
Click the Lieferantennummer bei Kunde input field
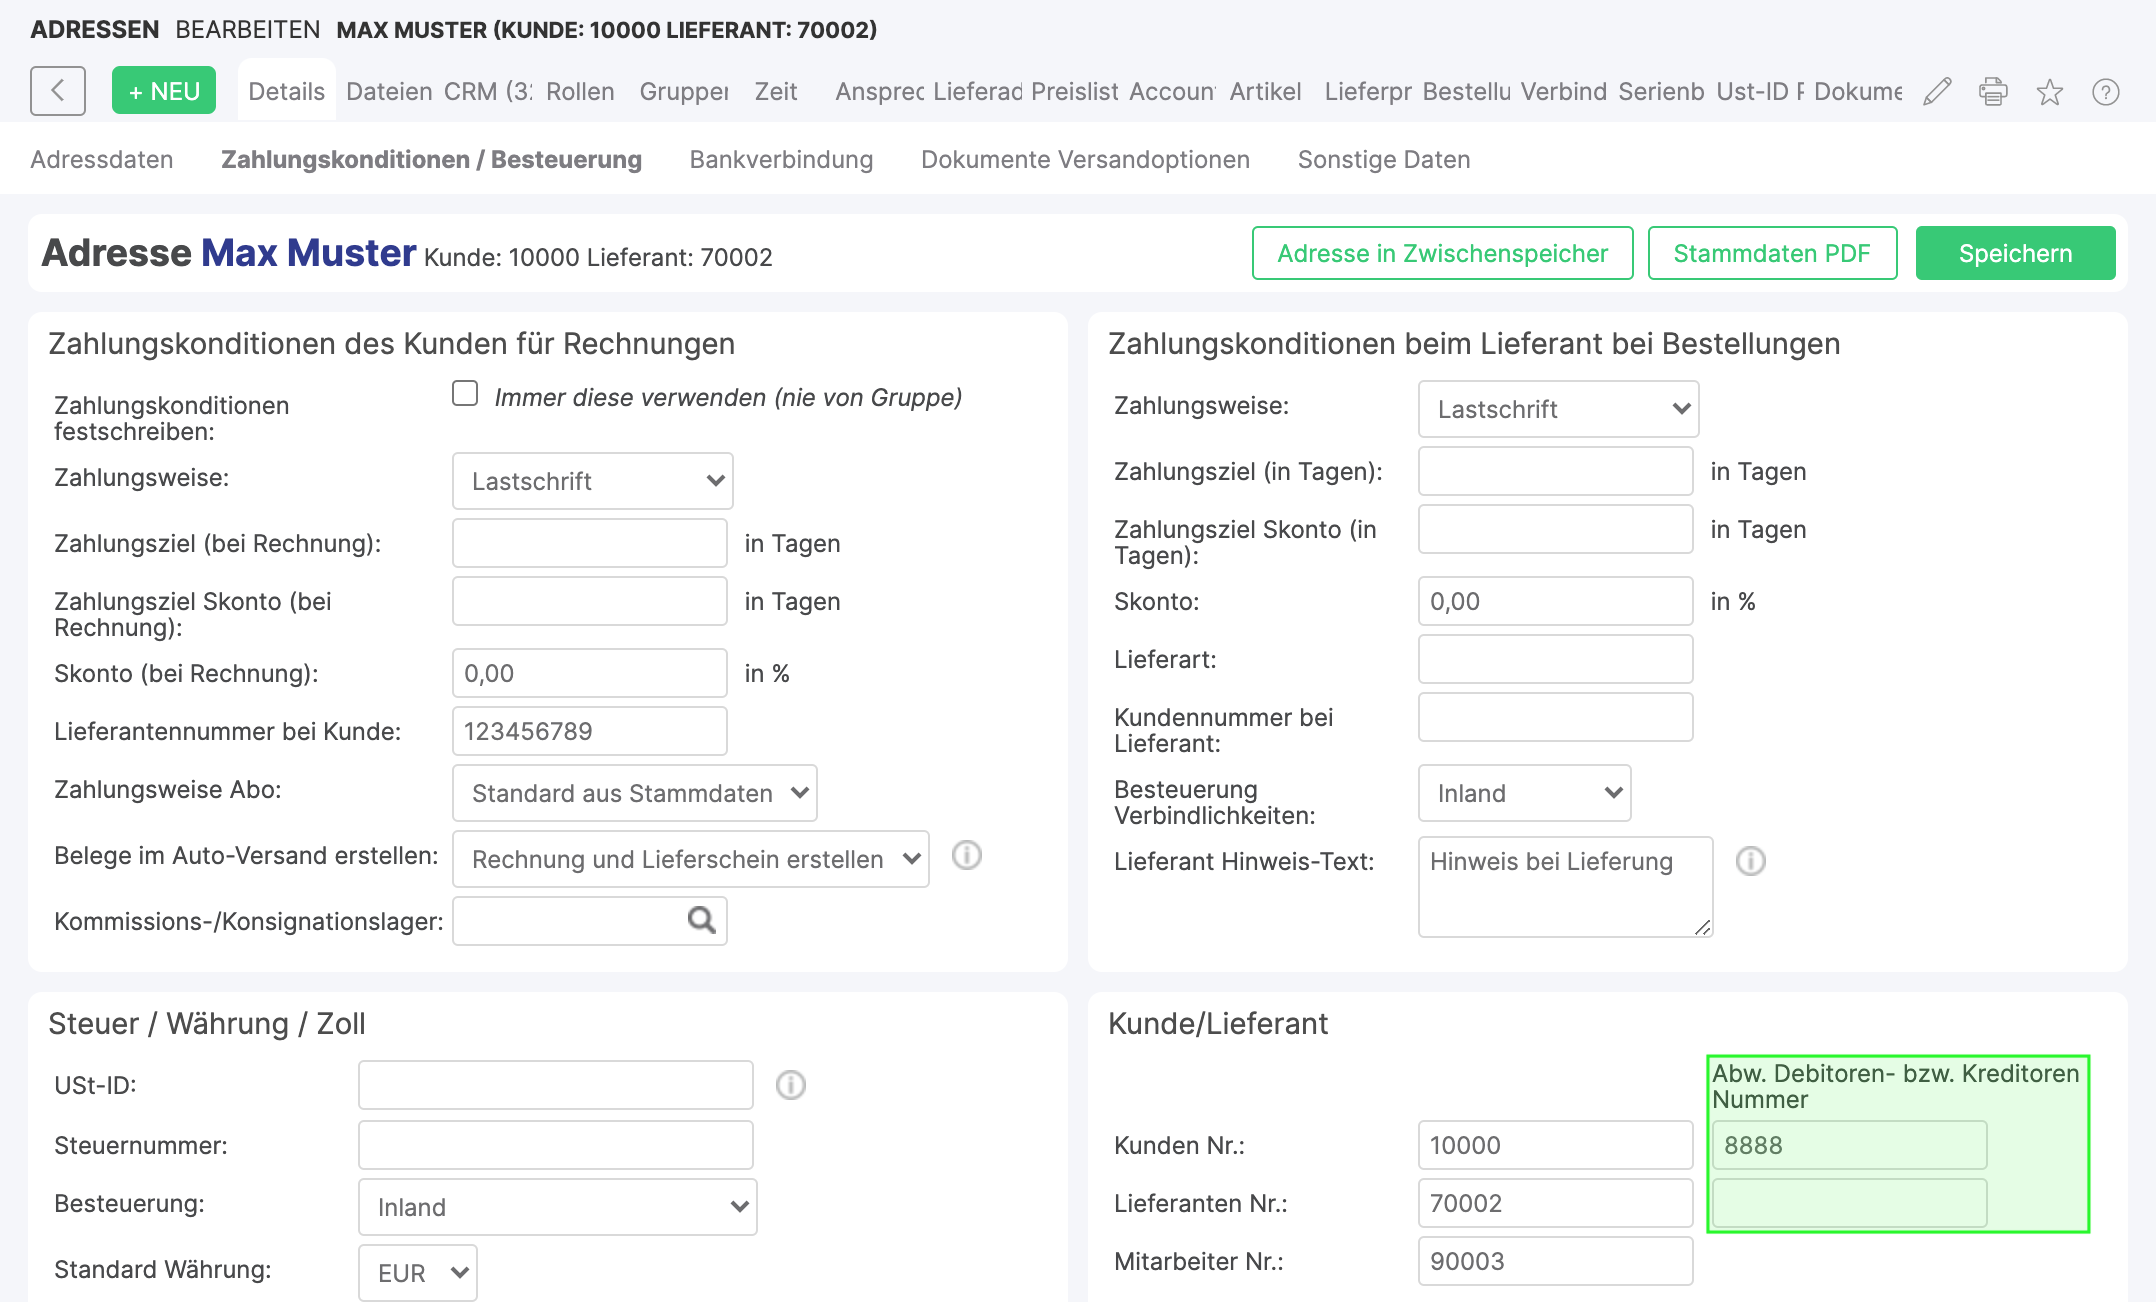589,731
